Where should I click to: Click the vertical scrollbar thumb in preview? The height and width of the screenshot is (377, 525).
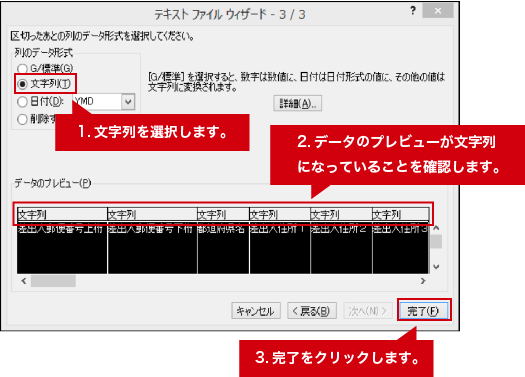436,241
